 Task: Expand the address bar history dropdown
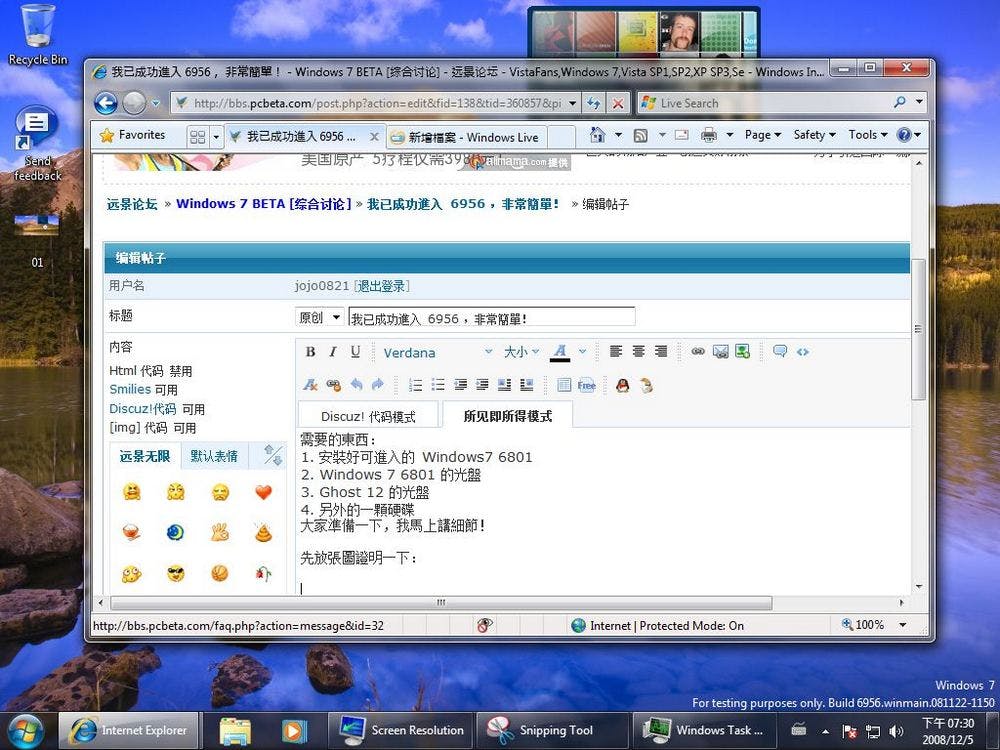pyautogui.click(x=573, y=103)
